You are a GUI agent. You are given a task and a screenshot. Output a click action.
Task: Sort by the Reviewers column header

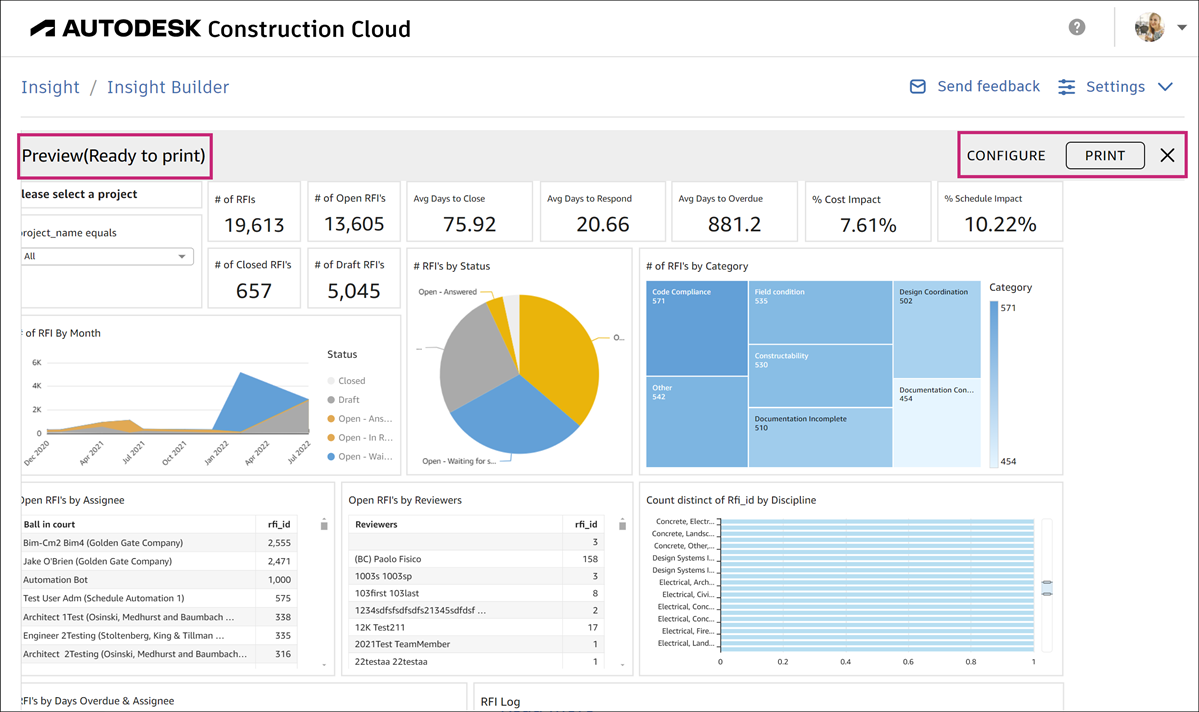[x=376, y=525]
